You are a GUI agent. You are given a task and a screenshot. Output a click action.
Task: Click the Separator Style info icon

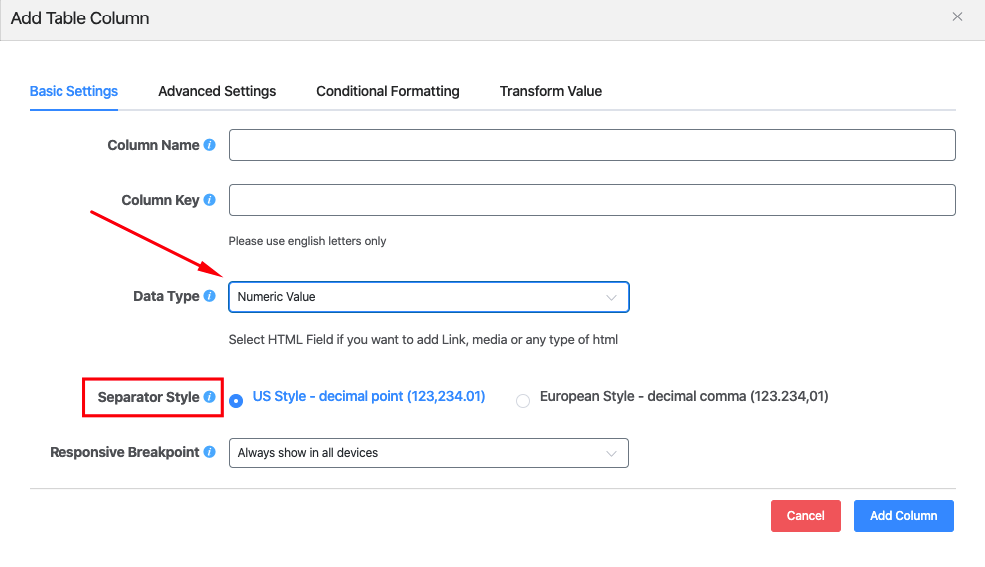[210, 397]
